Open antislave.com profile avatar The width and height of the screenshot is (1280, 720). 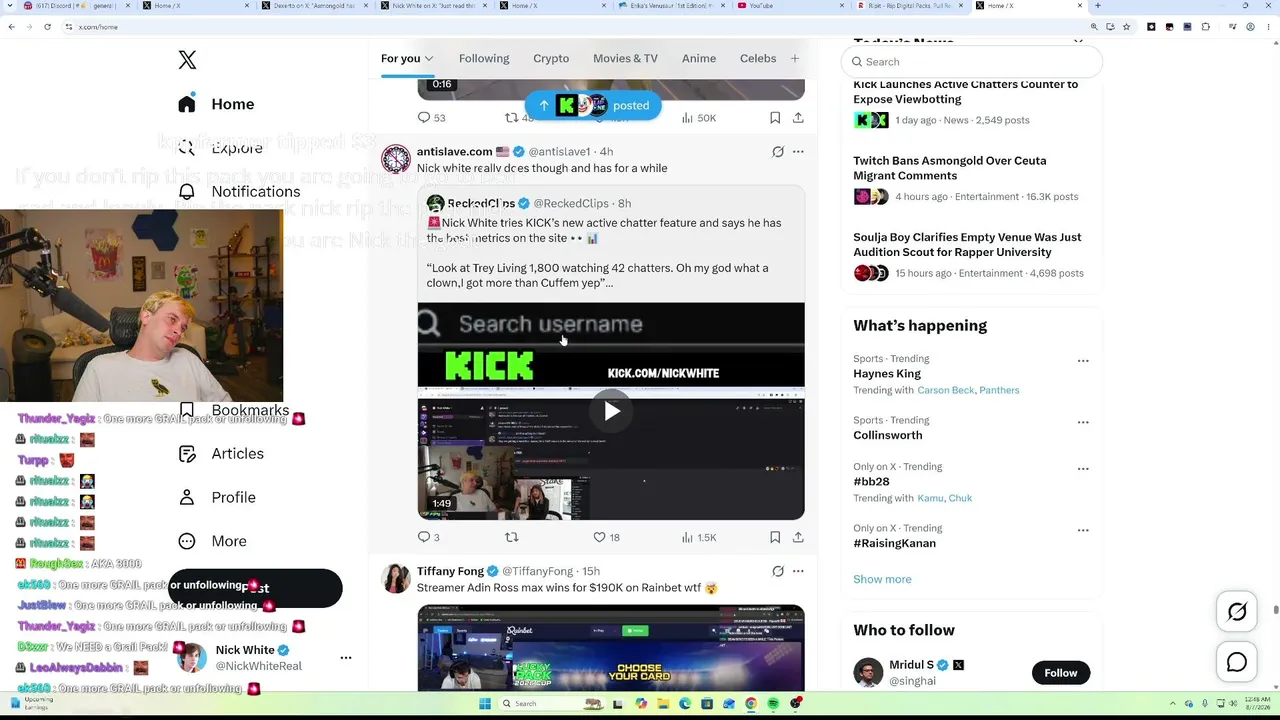point(396,160)
